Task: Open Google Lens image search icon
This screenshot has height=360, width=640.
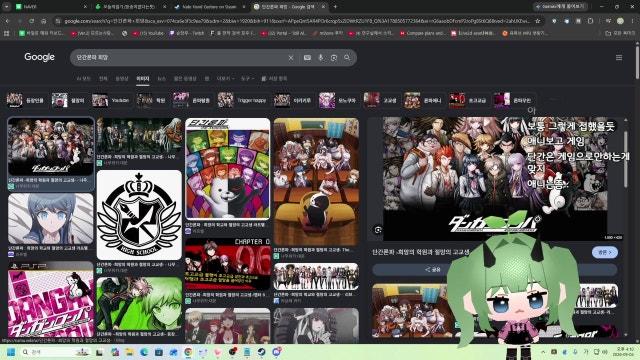Action: [x=334, y=58]
